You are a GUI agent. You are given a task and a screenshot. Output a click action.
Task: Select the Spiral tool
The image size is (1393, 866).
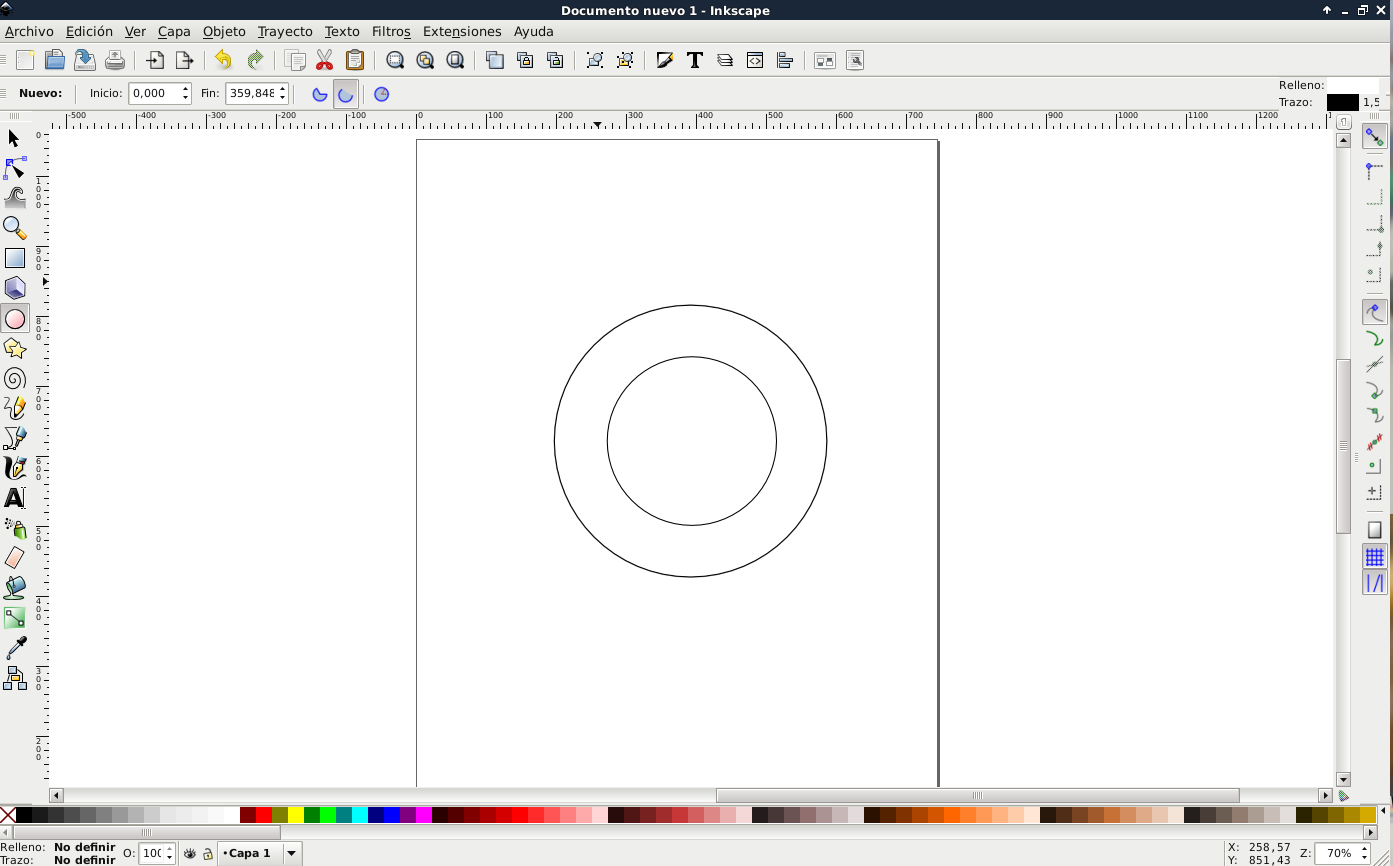(14, 378)
